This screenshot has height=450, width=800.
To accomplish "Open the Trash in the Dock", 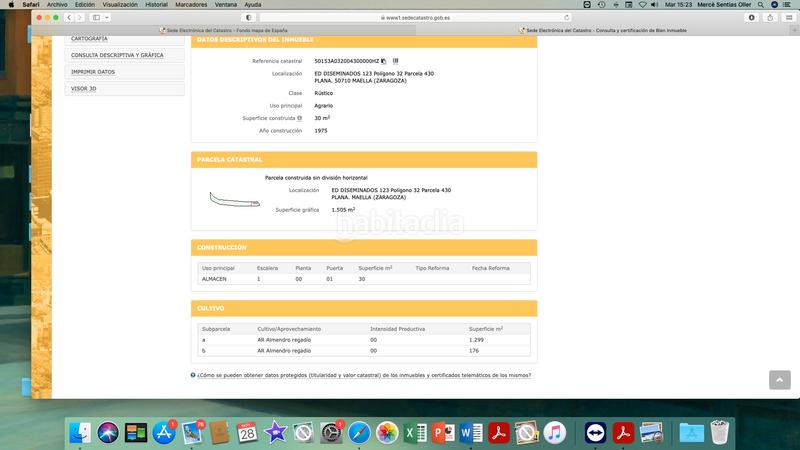I will 719,433.
